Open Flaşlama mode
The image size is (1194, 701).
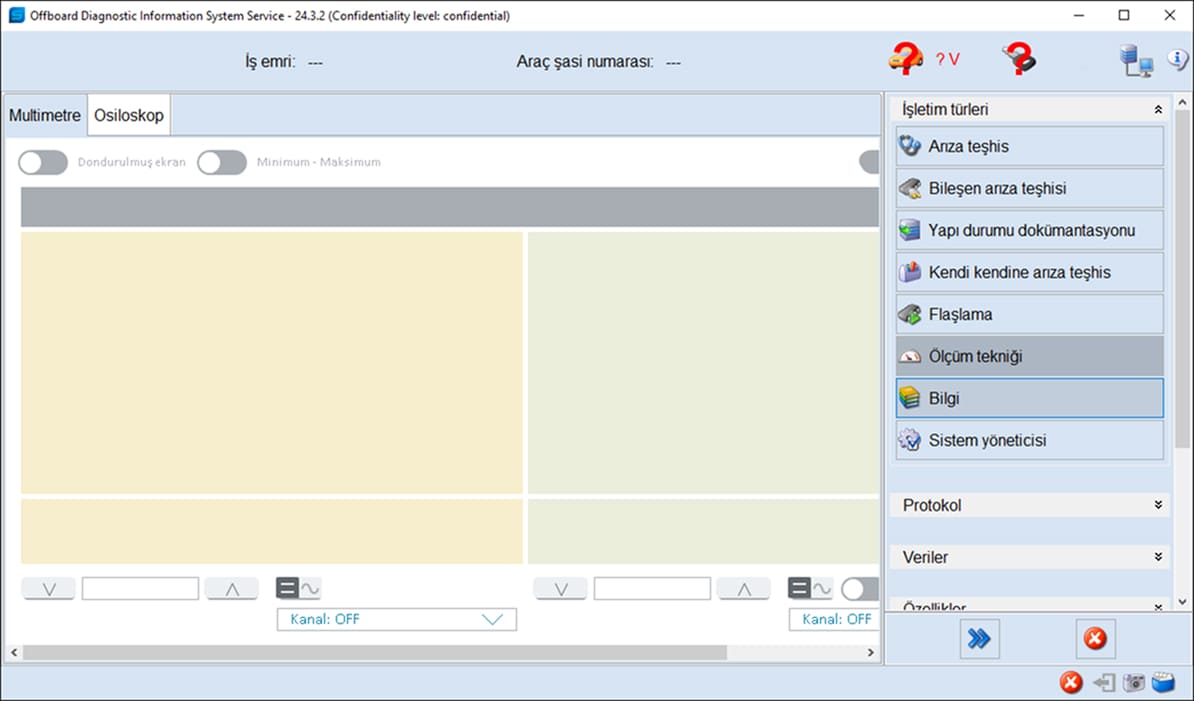[1030, 314]
